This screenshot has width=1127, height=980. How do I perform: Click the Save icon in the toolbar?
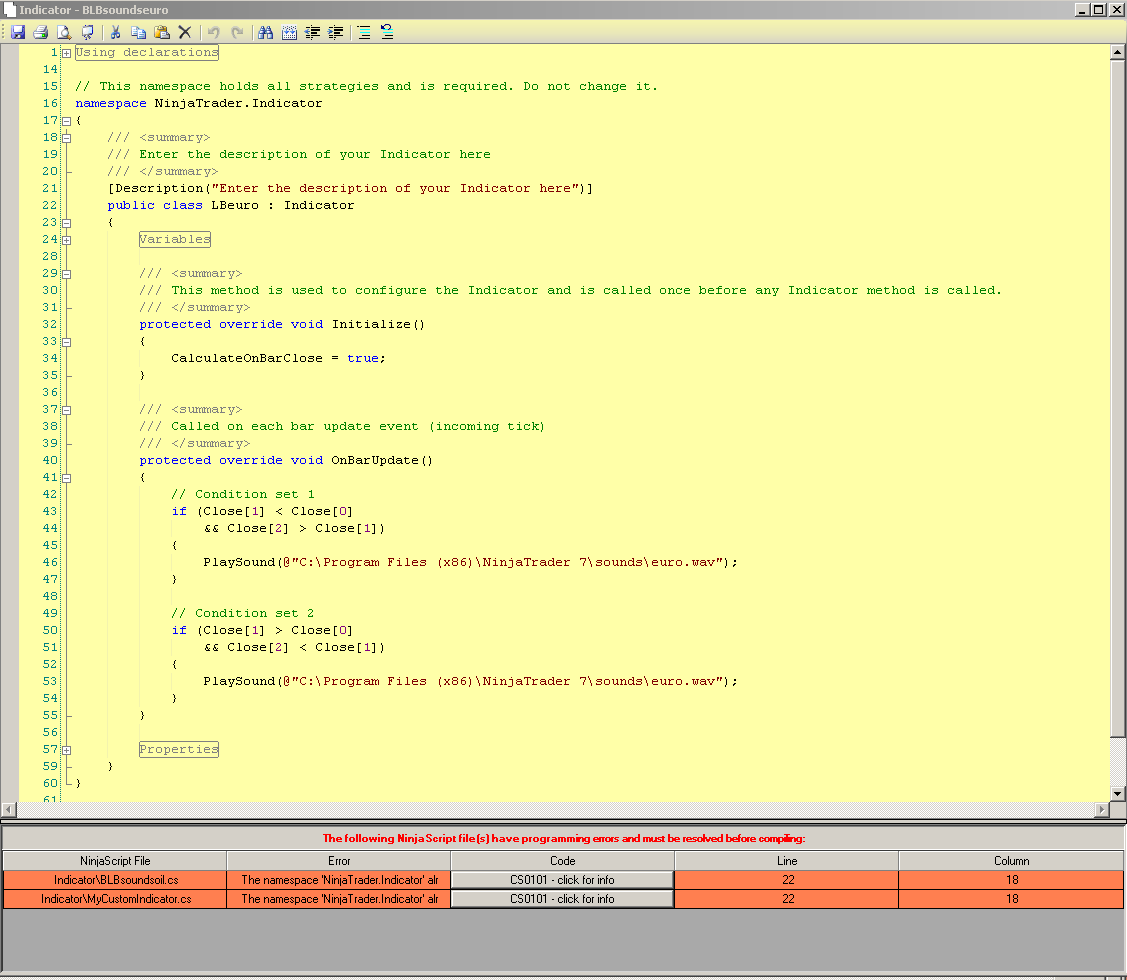(18, 32)
